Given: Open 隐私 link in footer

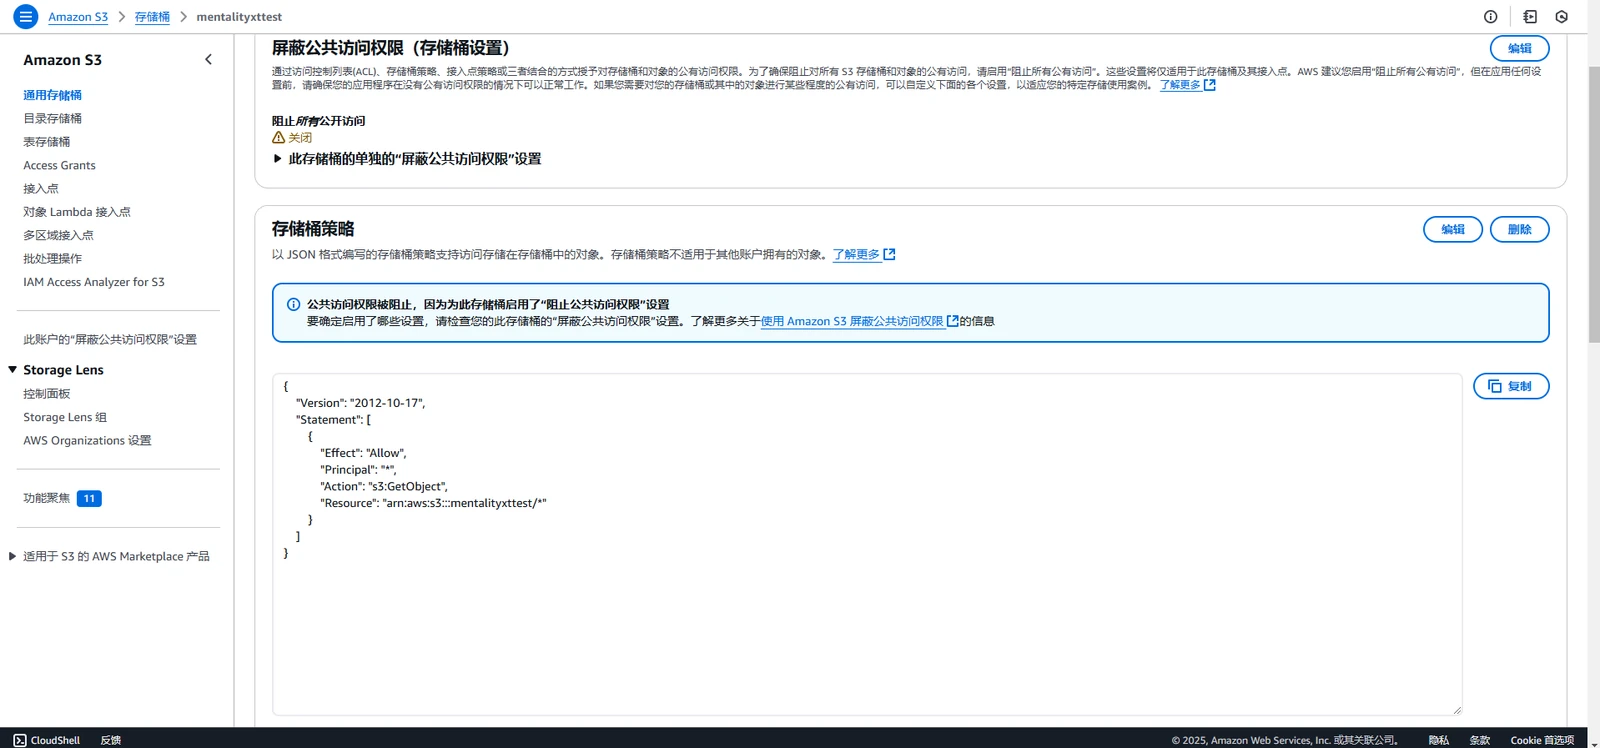Looking at the screenshot, I should tap(1439, 740).
